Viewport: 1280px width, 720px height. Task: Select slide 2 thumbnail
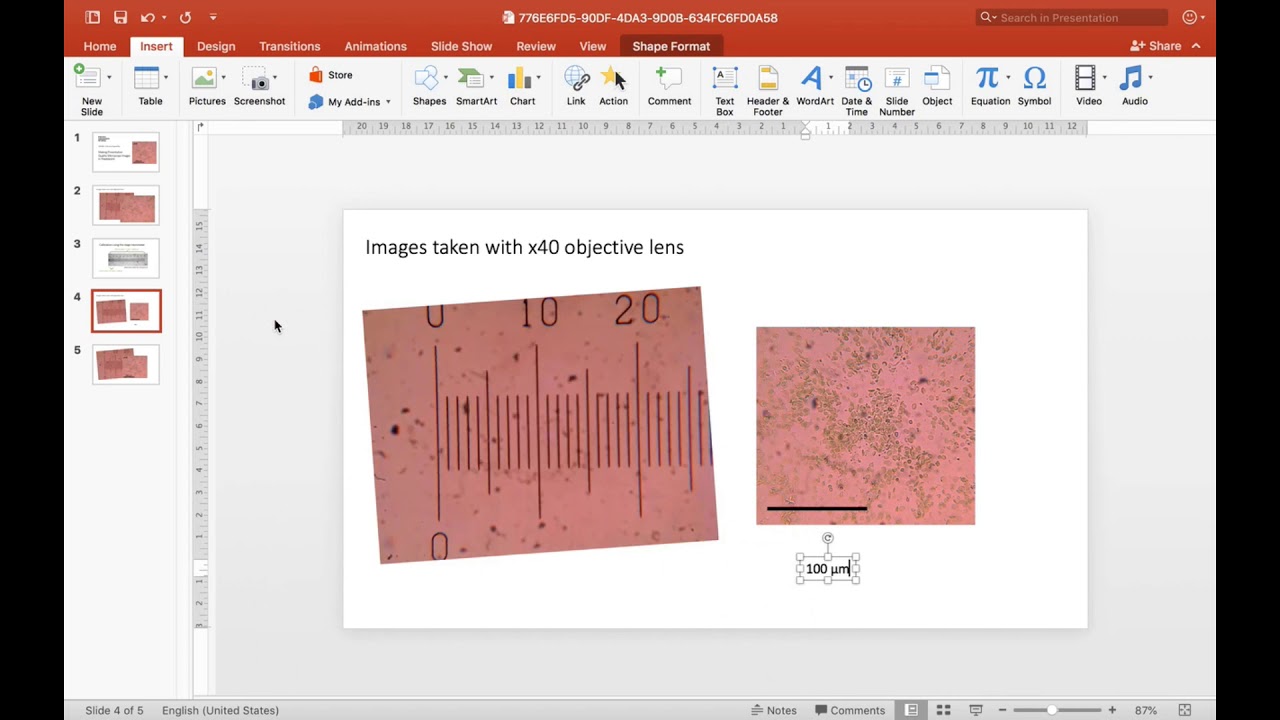coord(126,205)
